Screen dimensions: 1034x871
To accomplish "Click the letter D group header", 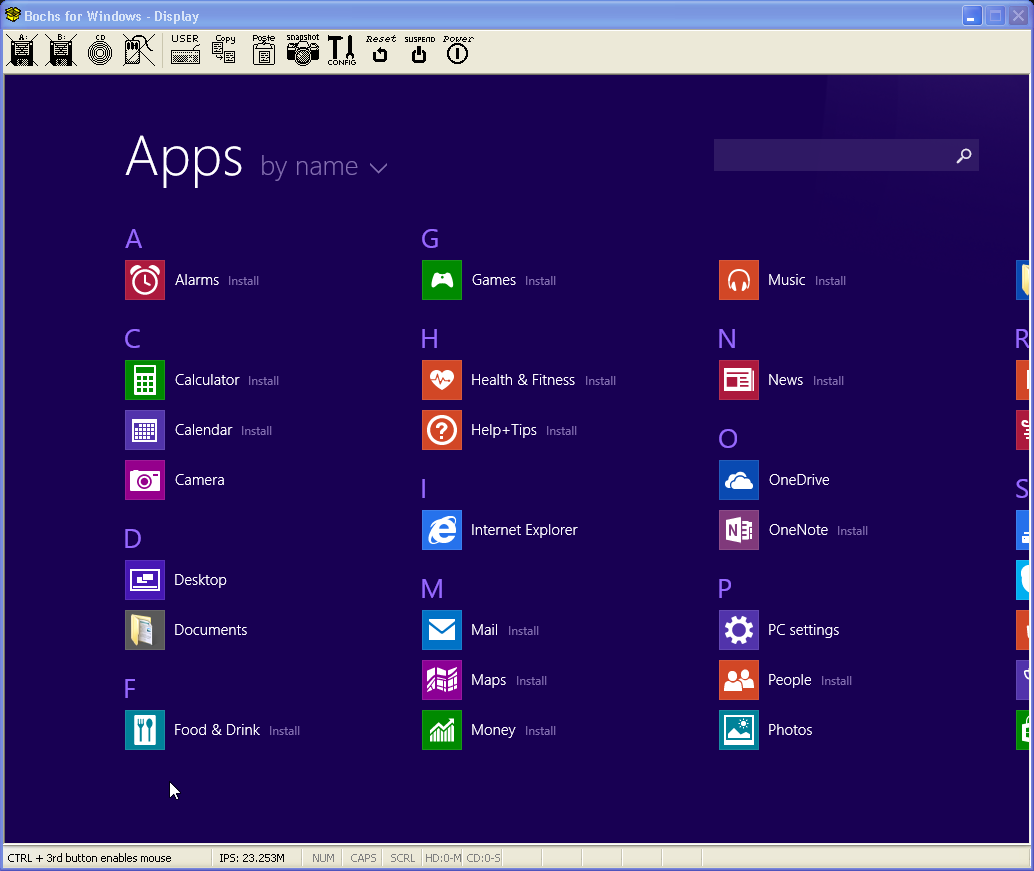I will coord(133,539).
